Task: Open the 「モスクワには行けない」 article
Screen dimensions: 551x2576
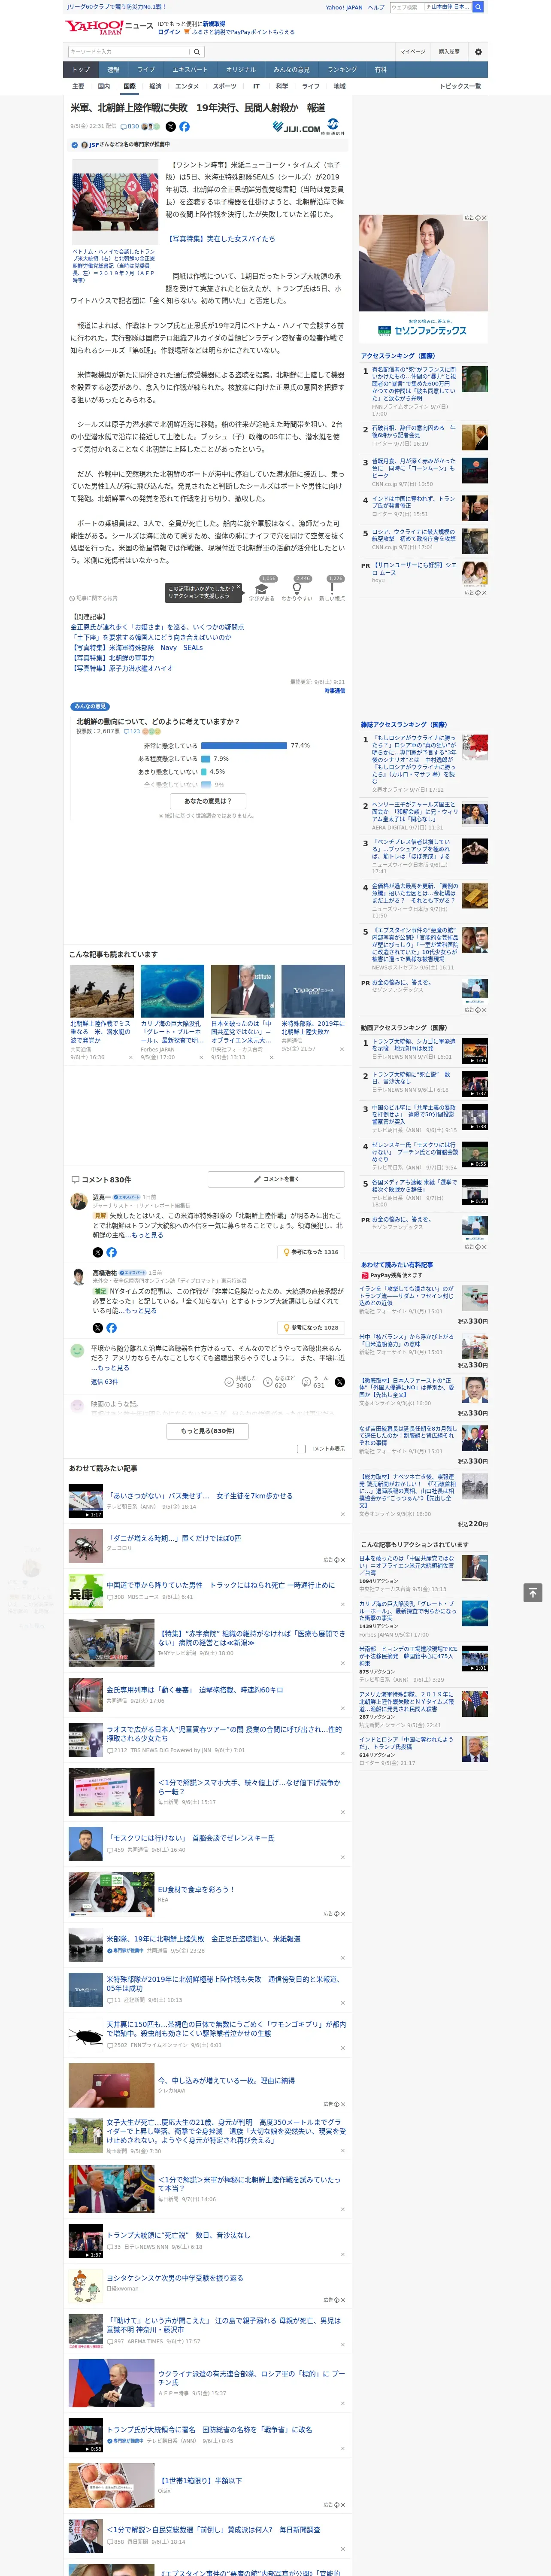Action: coord(191,1838)
